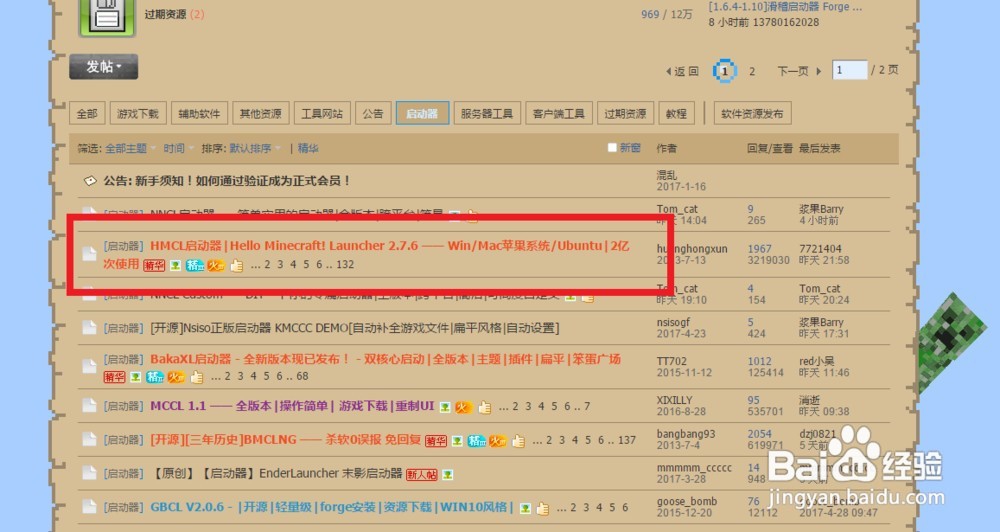Screen dimensions: 1000x532
Task: Click thumbs-up icon on MCCL 1.1 thread
Action: (x=485, y=407)
